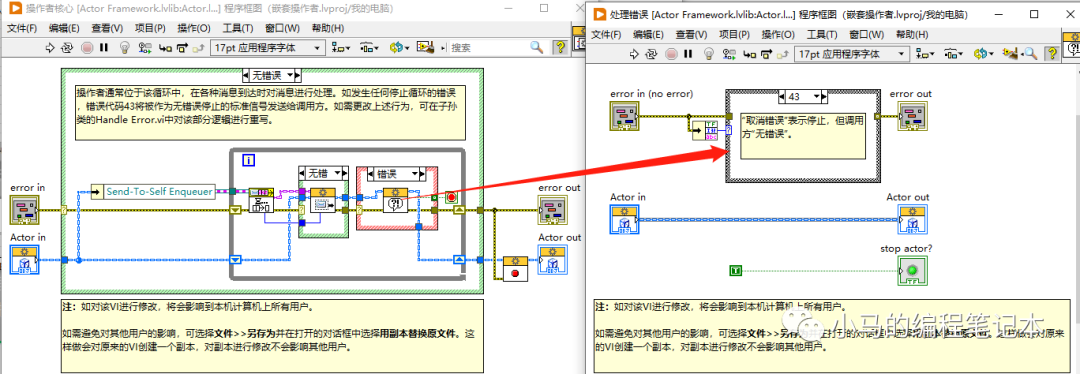1080x374 pixels.
Task: Click search field in 操作者核心 window
Action: (x=488, y=48)
